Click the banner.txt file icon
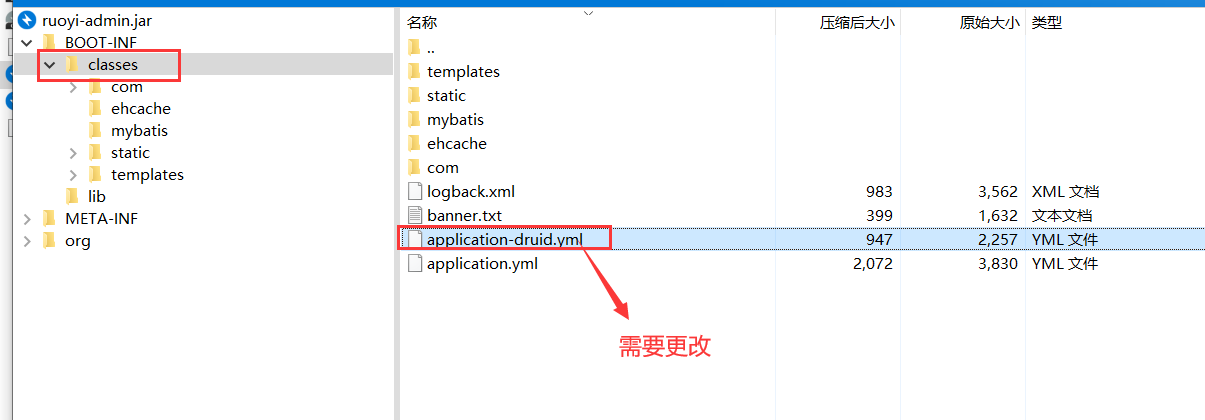The width and height of the screenshot is (1205, 420). (x=415, y=215)
